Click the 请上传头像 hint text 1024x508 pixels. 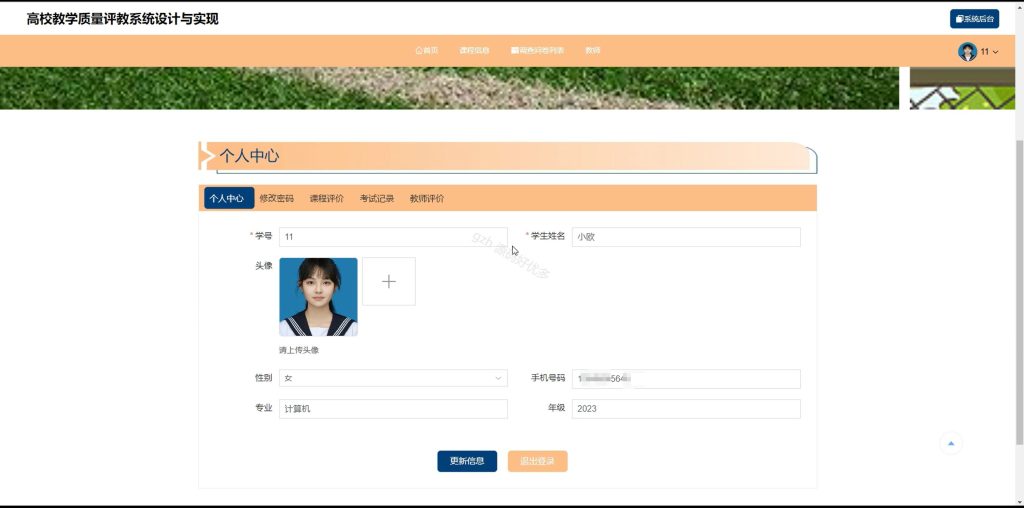coord(299,351)
